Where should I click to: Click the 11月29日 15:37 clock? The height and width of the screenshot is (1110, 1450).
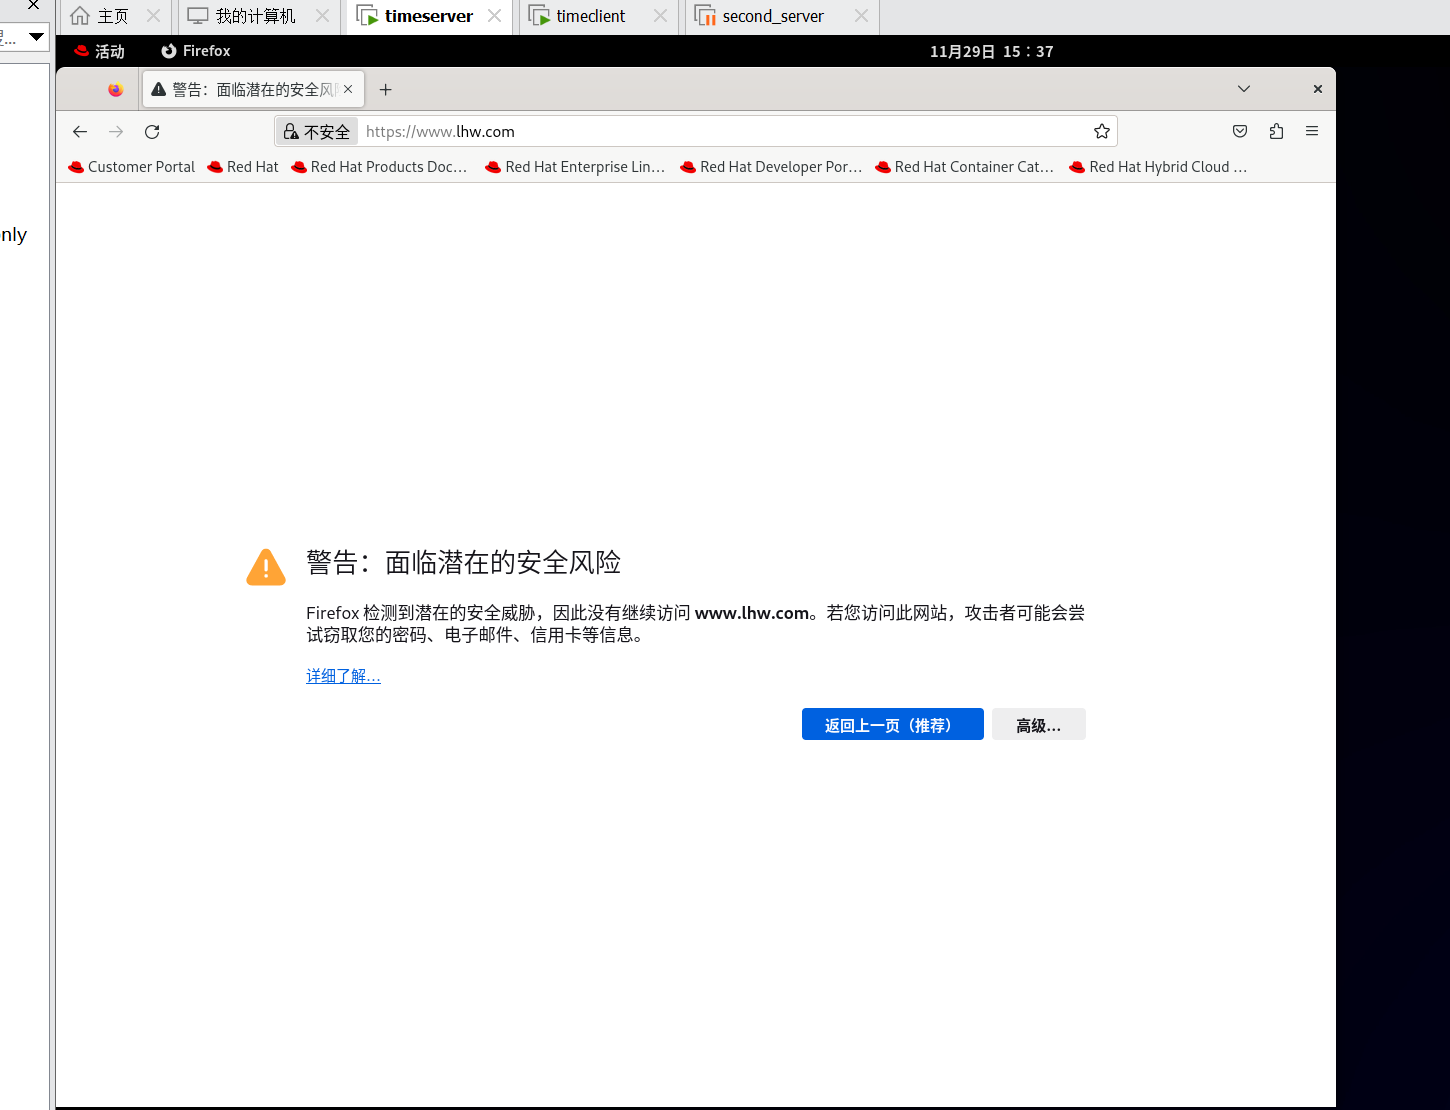(x=992, y=51)
